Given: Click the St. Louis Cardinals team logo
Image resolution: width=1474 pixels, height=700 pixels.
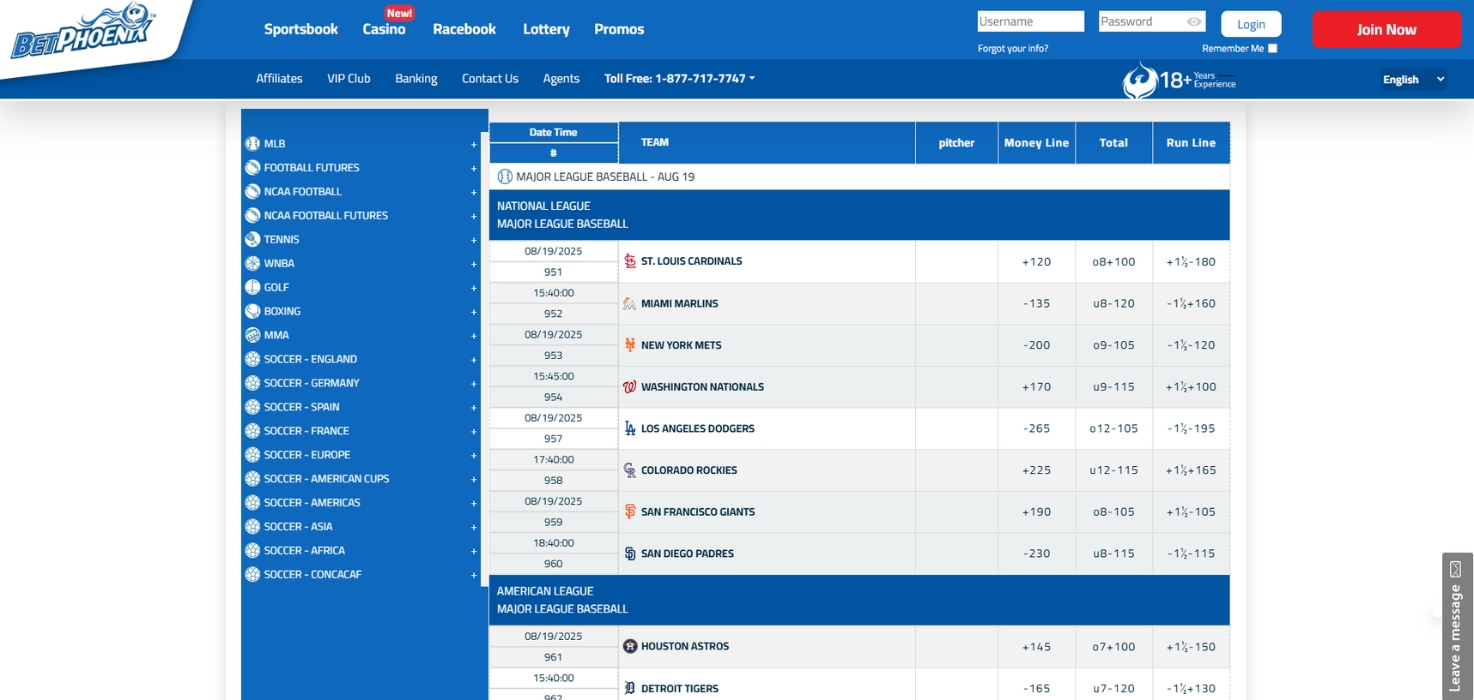Looking at the screenshot, I should click(630, 261).
